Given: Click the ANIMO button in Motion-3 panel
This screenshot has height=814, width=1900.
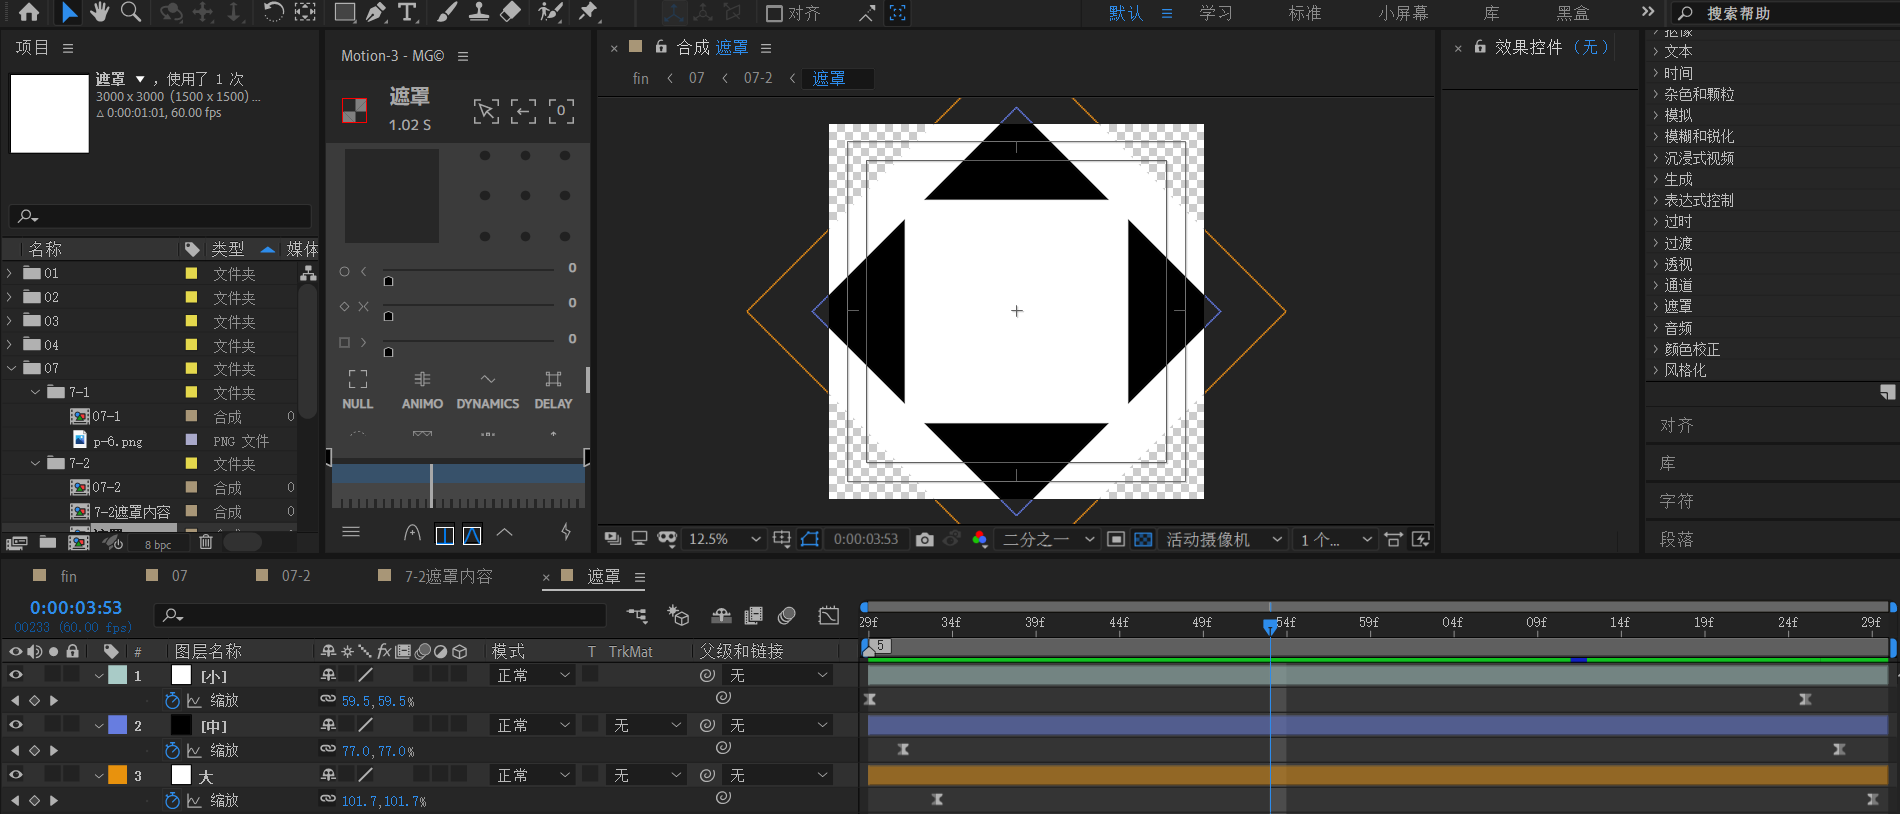Looking at the screenshot, I should pos(422,390).
